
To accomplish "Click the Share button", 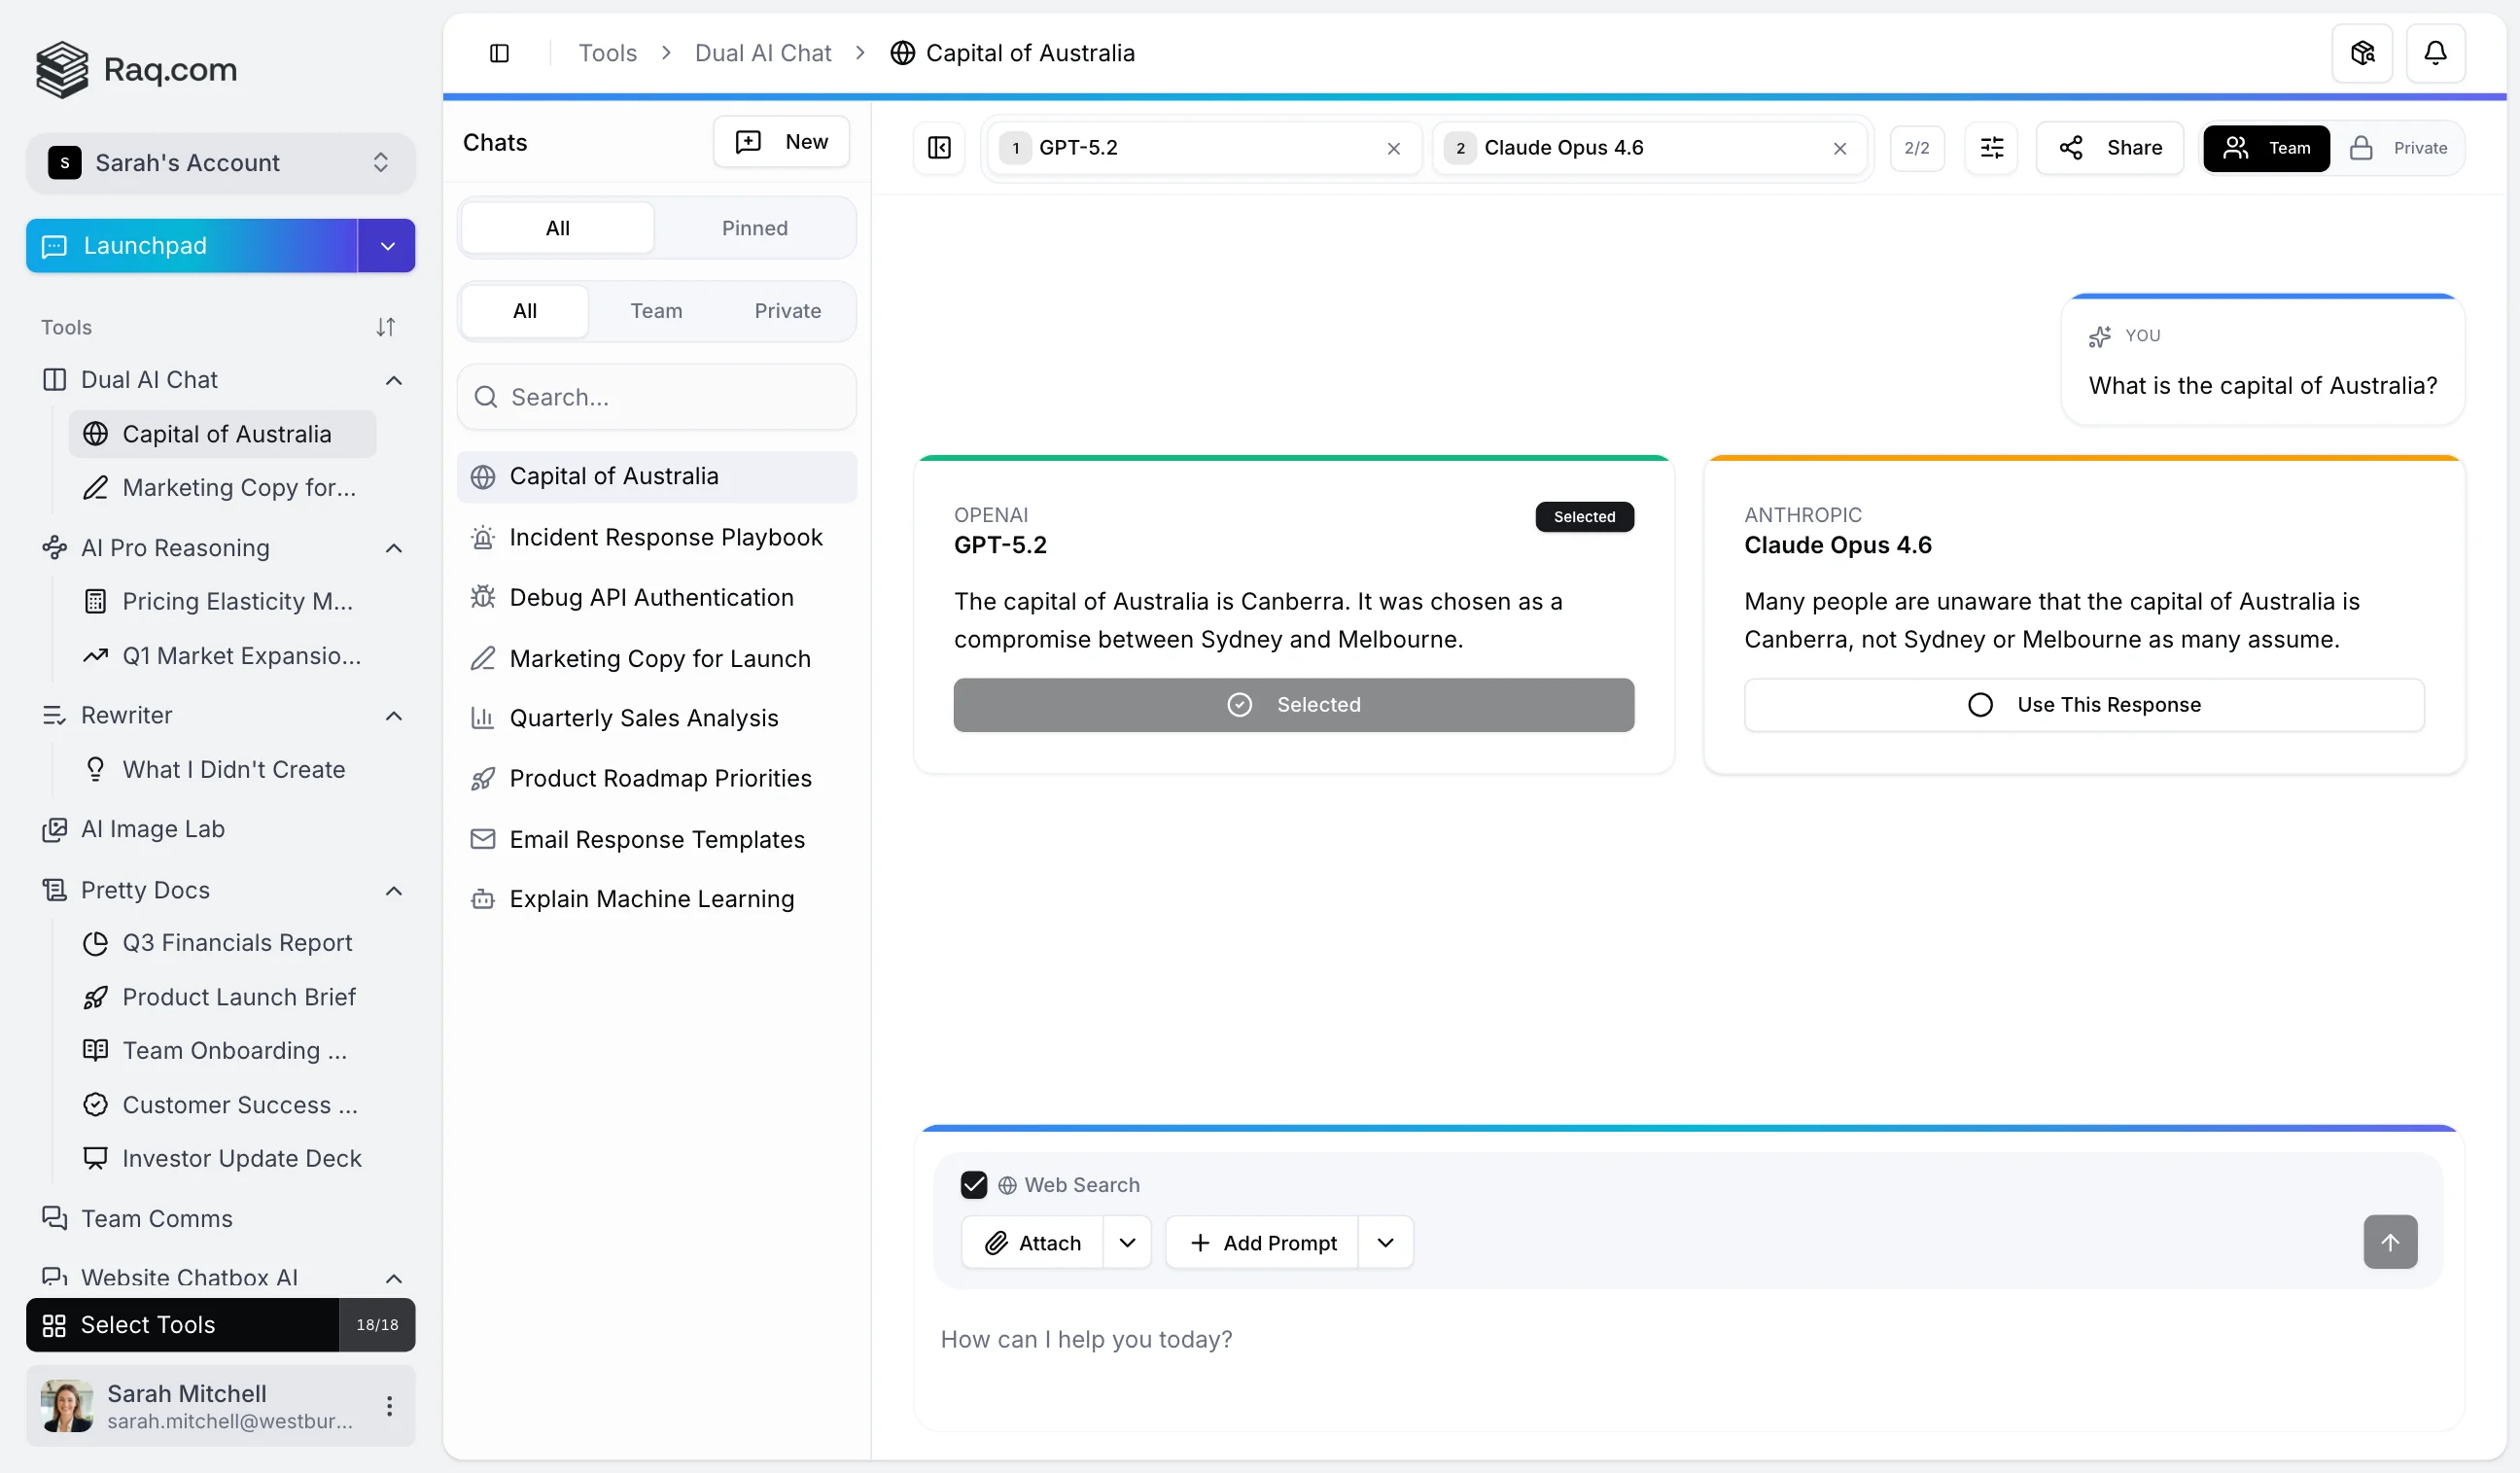I will (2110, 148).
